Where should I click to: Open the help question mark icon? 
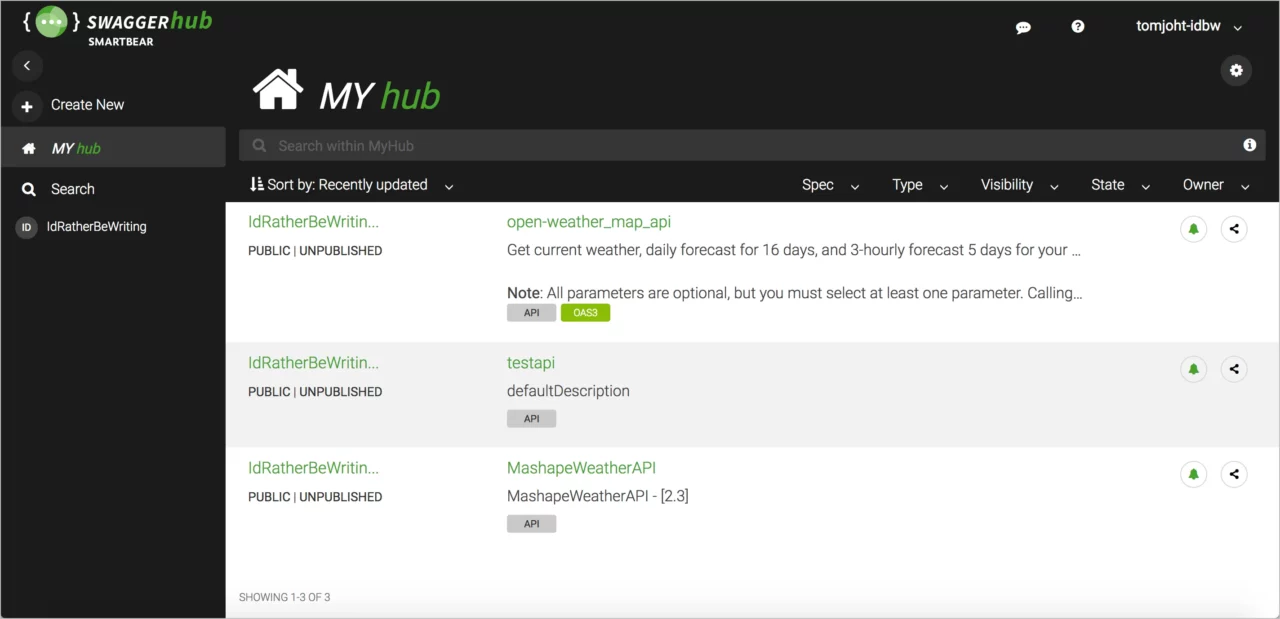(x=1077, y=26)
